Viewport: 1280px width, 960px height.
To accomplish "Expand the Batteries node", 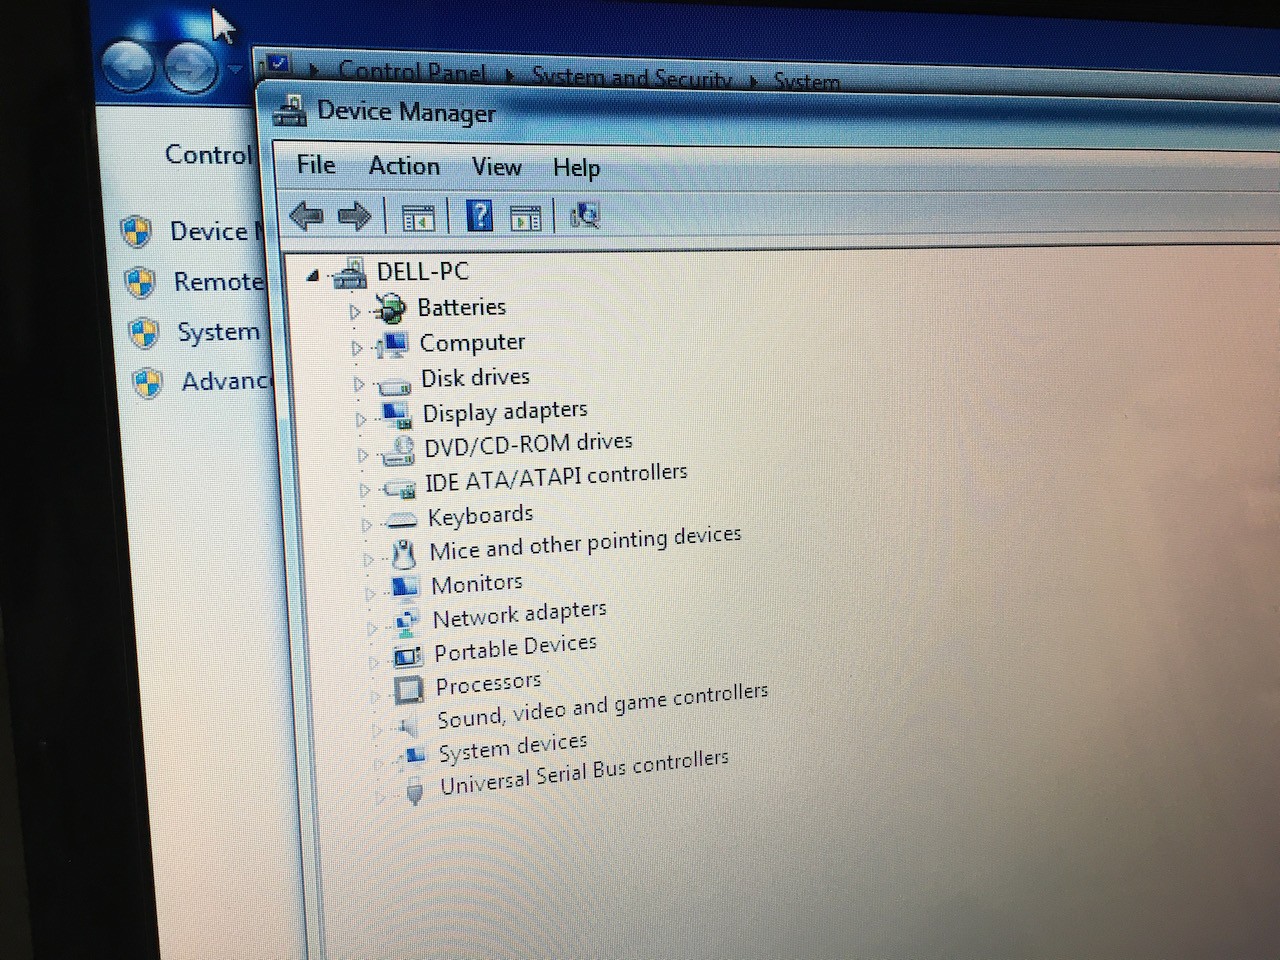I will pos(355,312).
